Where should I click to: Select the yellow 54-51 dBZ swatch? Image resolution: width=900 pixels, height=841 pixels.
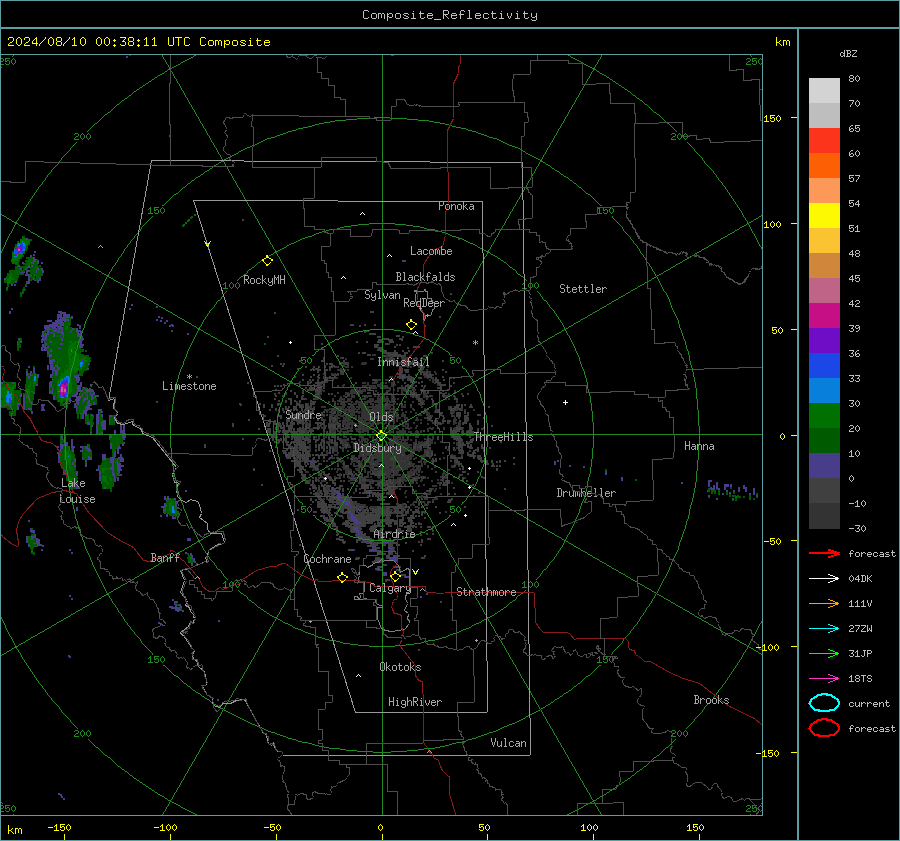824,216
